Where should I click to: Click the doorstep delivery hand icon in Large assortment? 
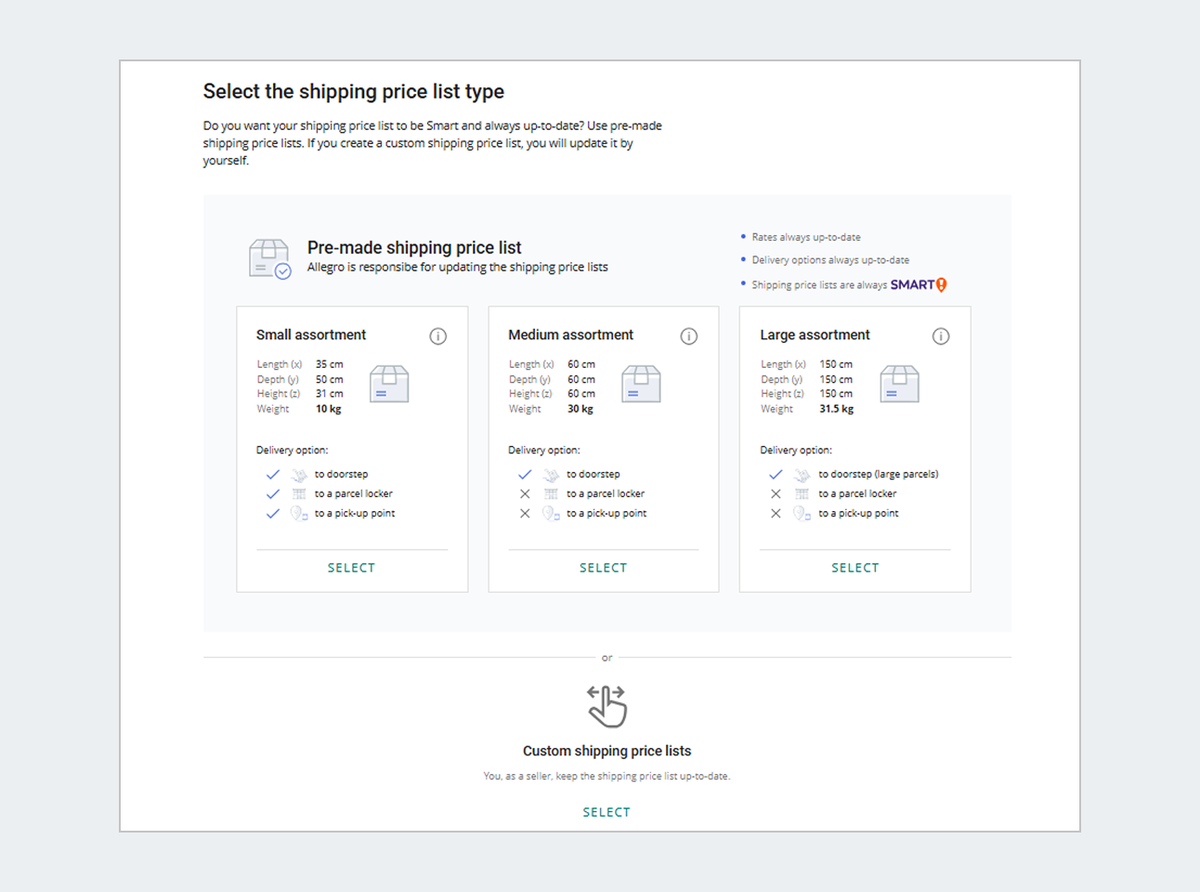tap(802, 474)
